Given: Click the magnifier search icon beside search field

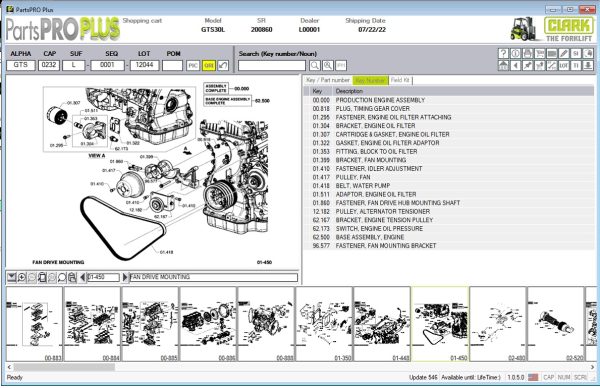Looking at the screenshot, I should (315, 65).
